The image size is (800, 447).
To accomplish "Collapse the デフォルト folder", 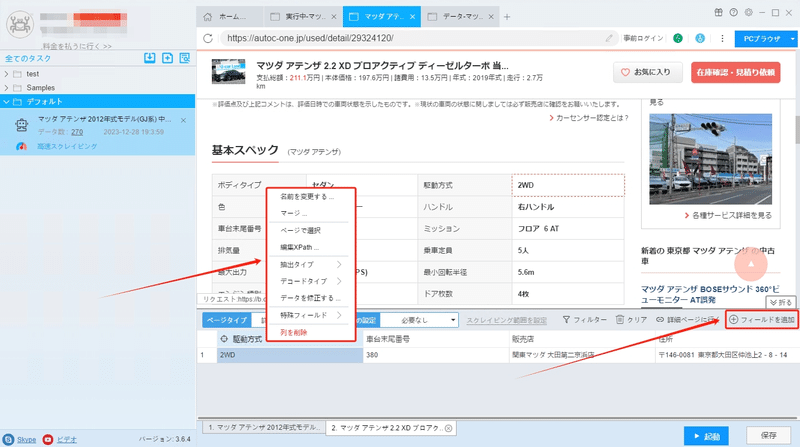I will pos(6,102).
